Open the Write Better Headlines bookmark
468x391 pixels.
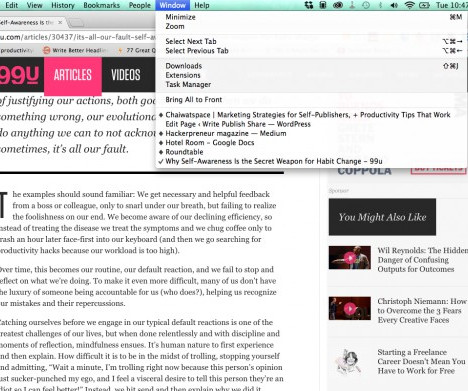click(76, 50)
